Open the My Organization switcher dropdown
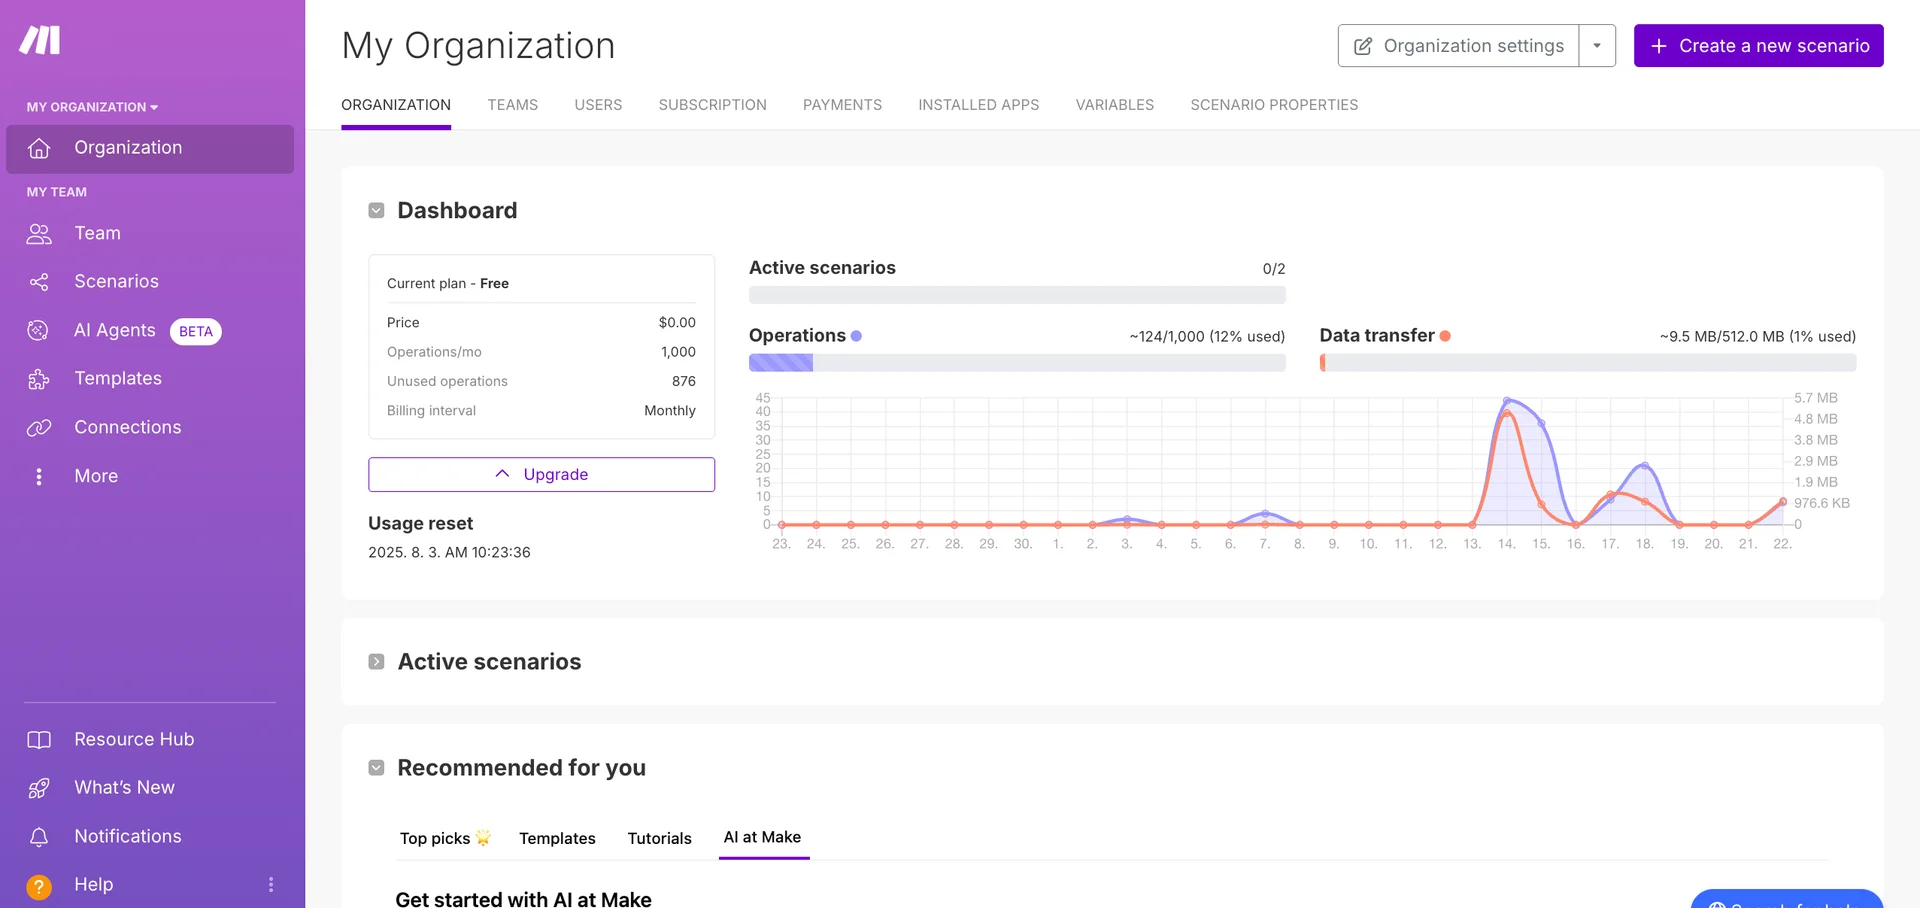This screenshot has height=908, width=1920. point(92,107)
